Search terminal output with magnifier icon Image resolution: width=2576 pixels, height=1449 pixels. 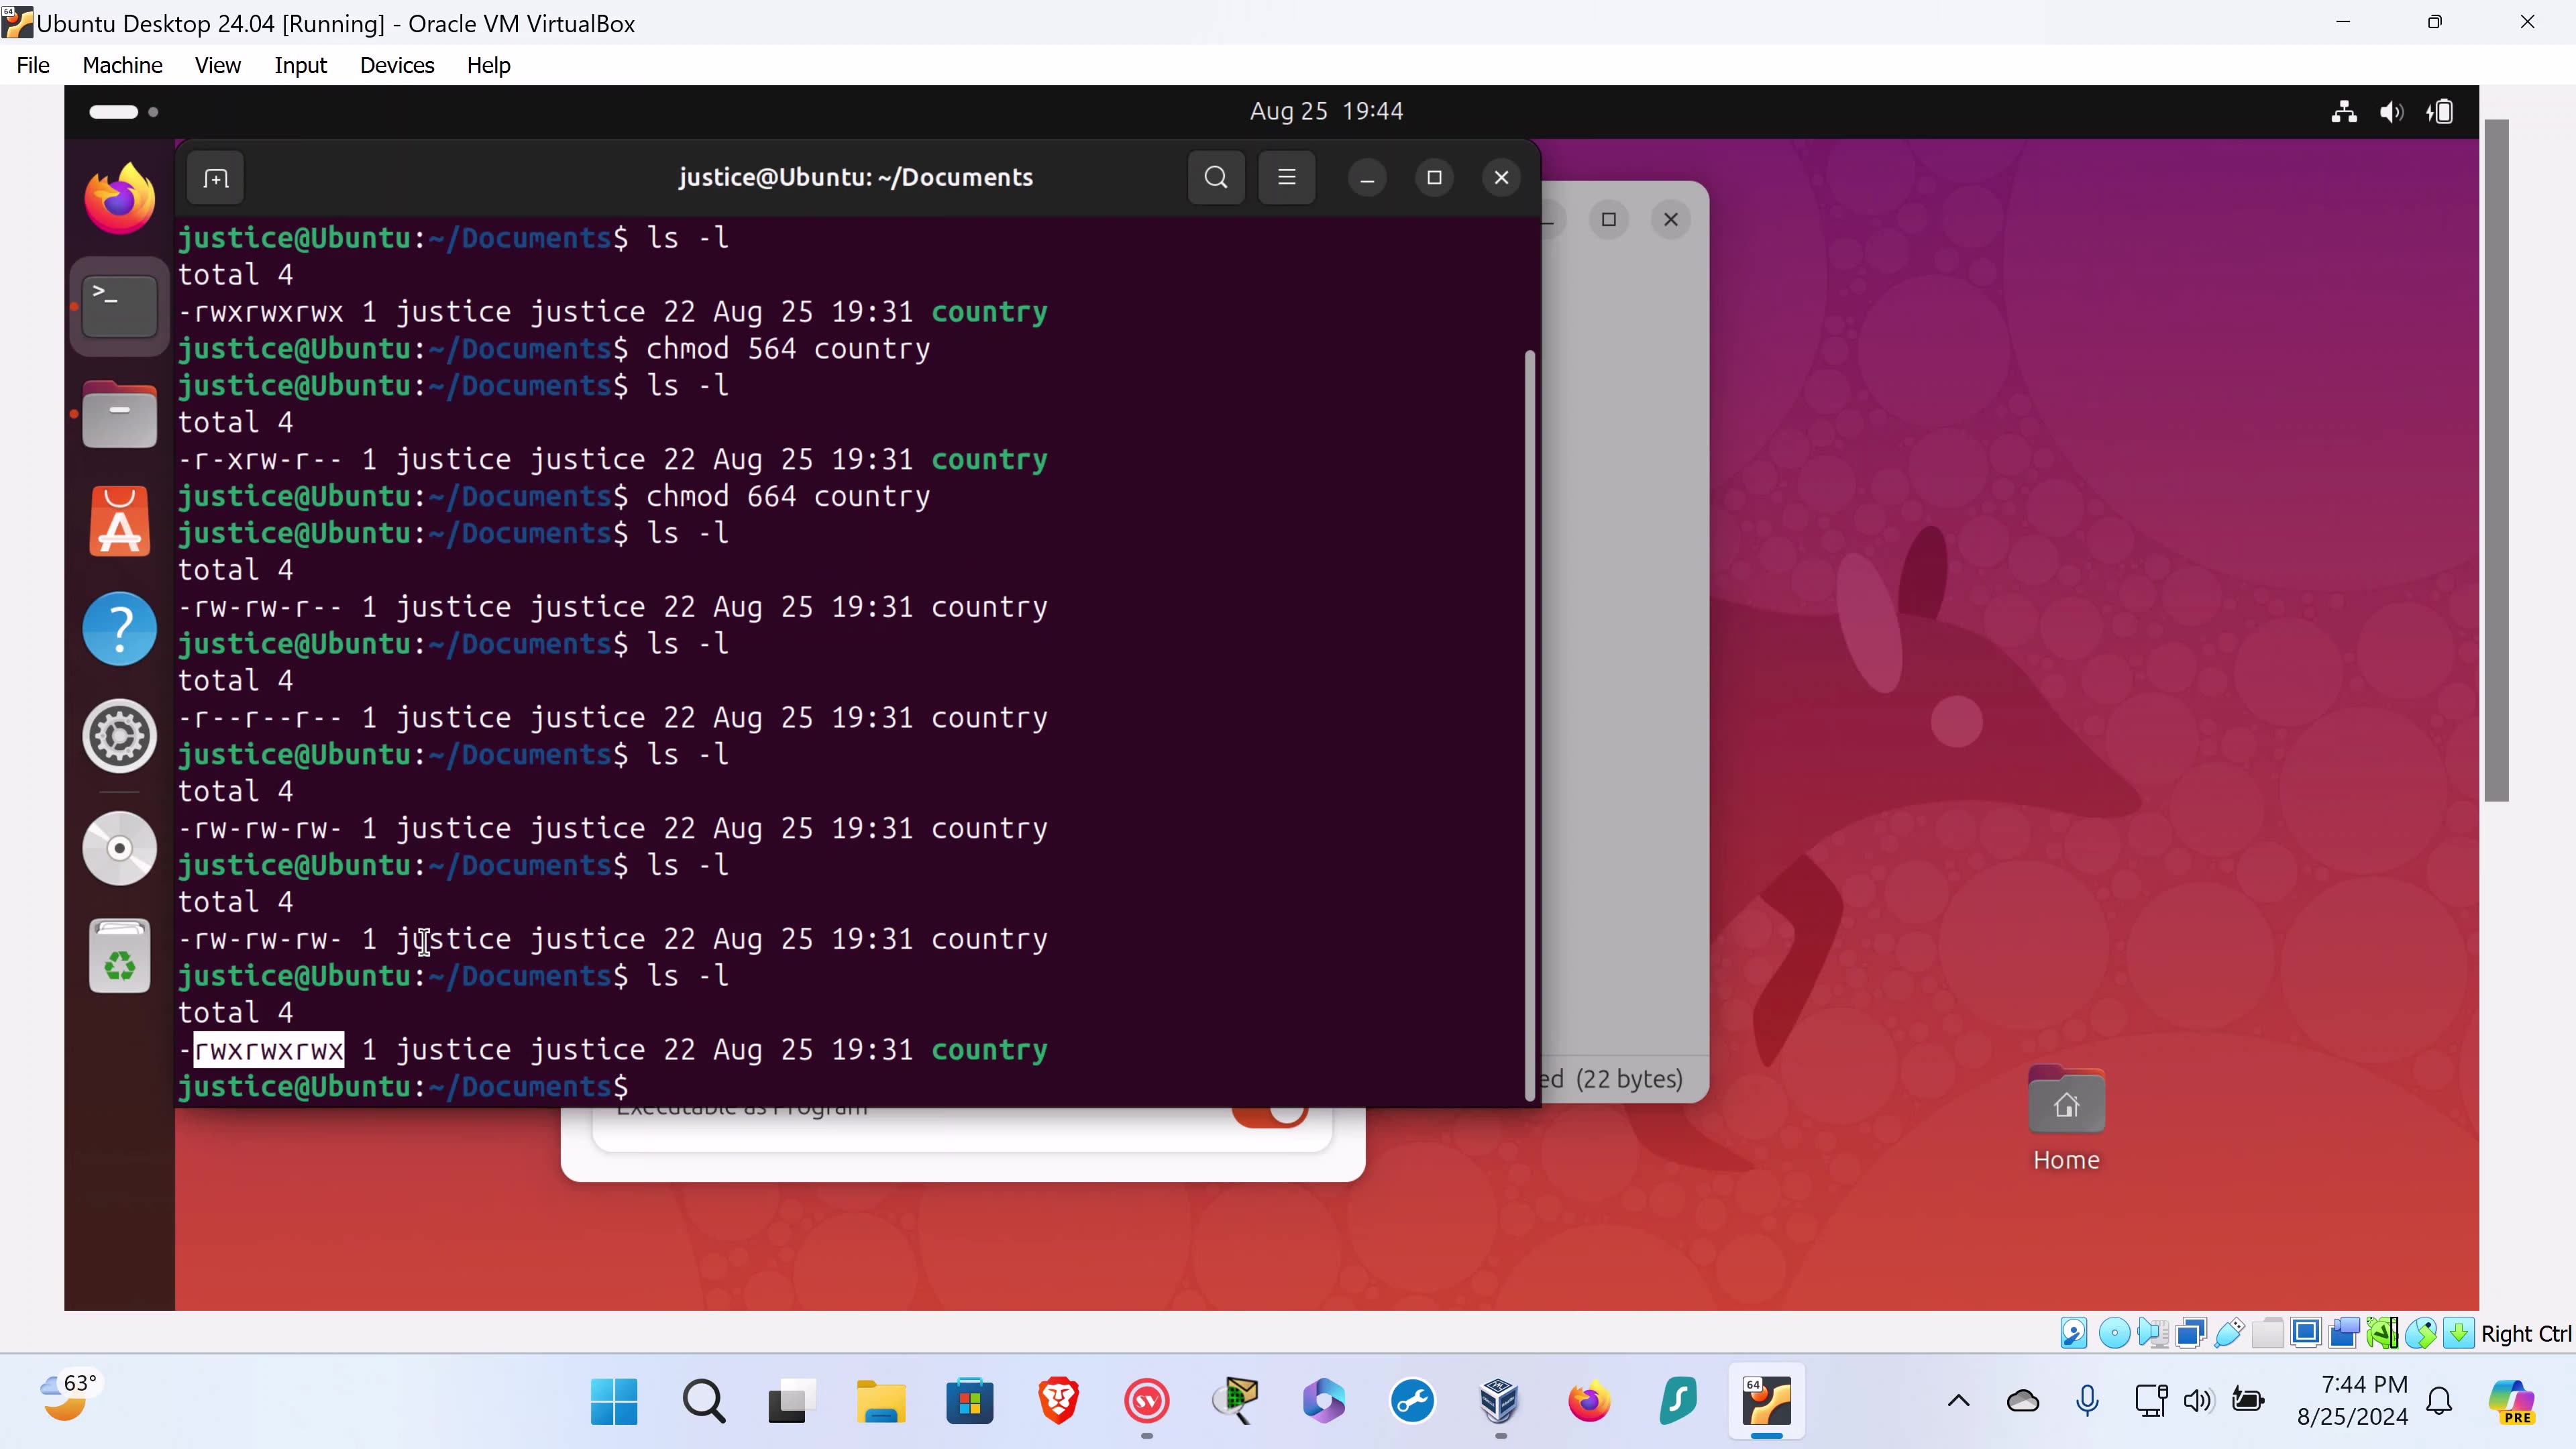(1215, 177)
